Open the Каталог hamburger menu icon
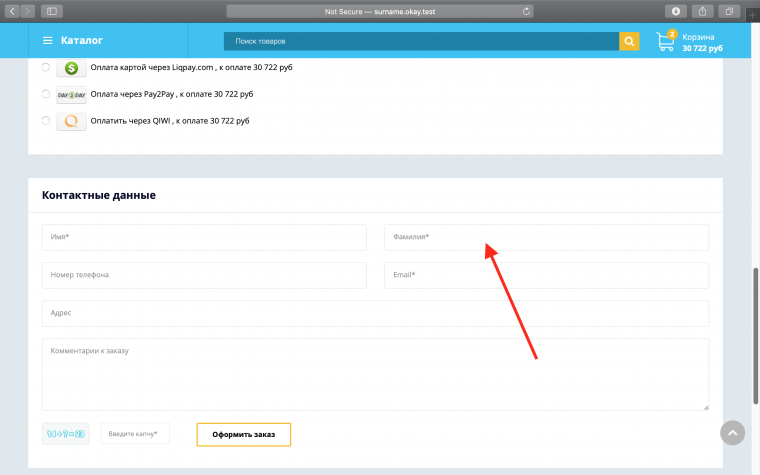Image resolution: width=760 pixels, height=475 pixels. (47, 41)
